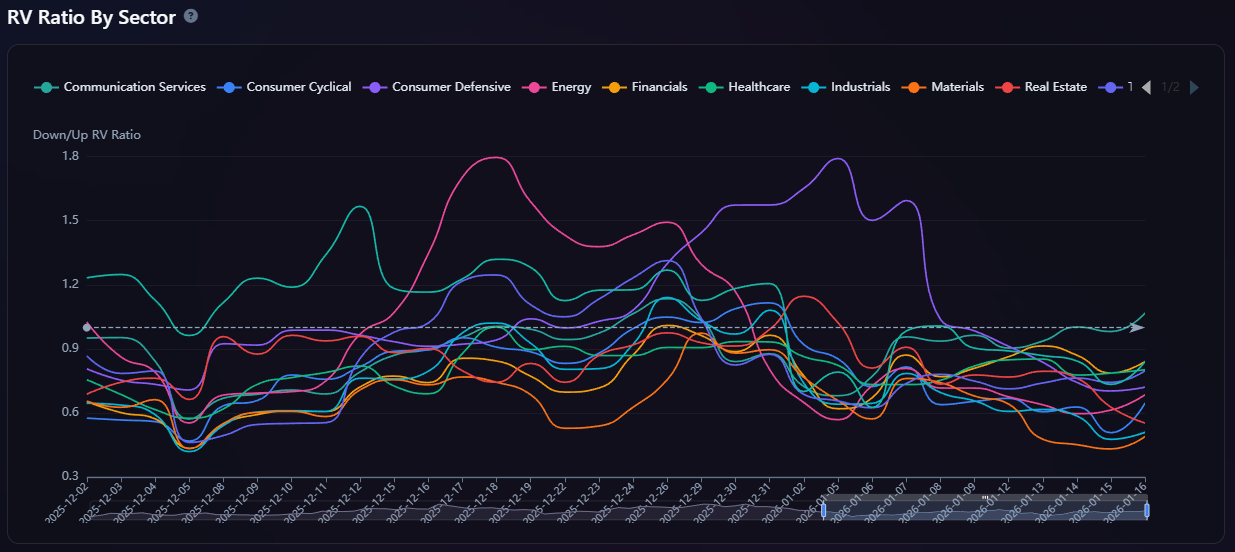Viewport: 1235px width, 552px height.
Task: Click the RV Ratio By Sector title
Action: (x=91, y=17)
